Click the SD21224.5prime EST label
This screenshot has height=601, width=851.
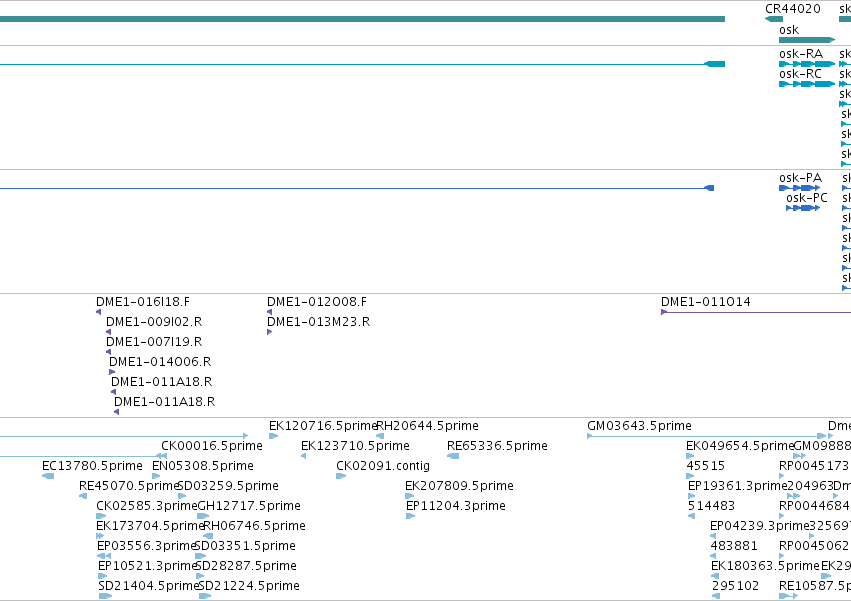coord(249,586)
